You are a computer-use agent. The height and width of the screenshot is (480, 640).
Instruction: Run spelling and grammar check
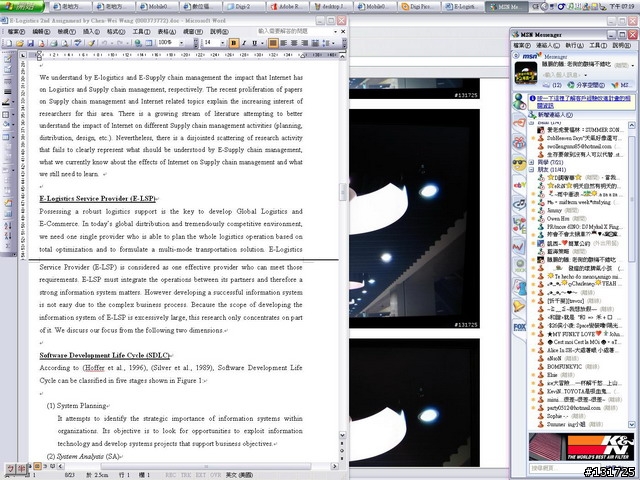coord(78,43)
